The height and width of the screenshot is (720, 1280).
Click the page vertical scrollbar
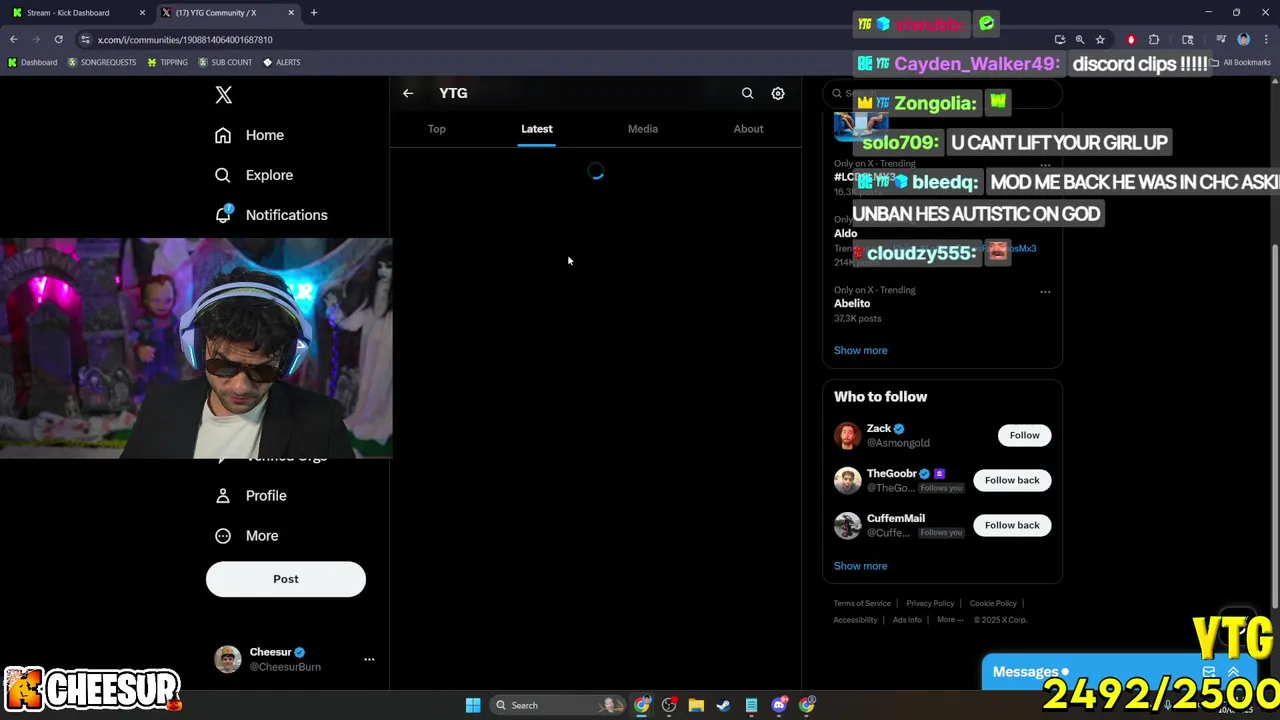(x=1274, y=425)
